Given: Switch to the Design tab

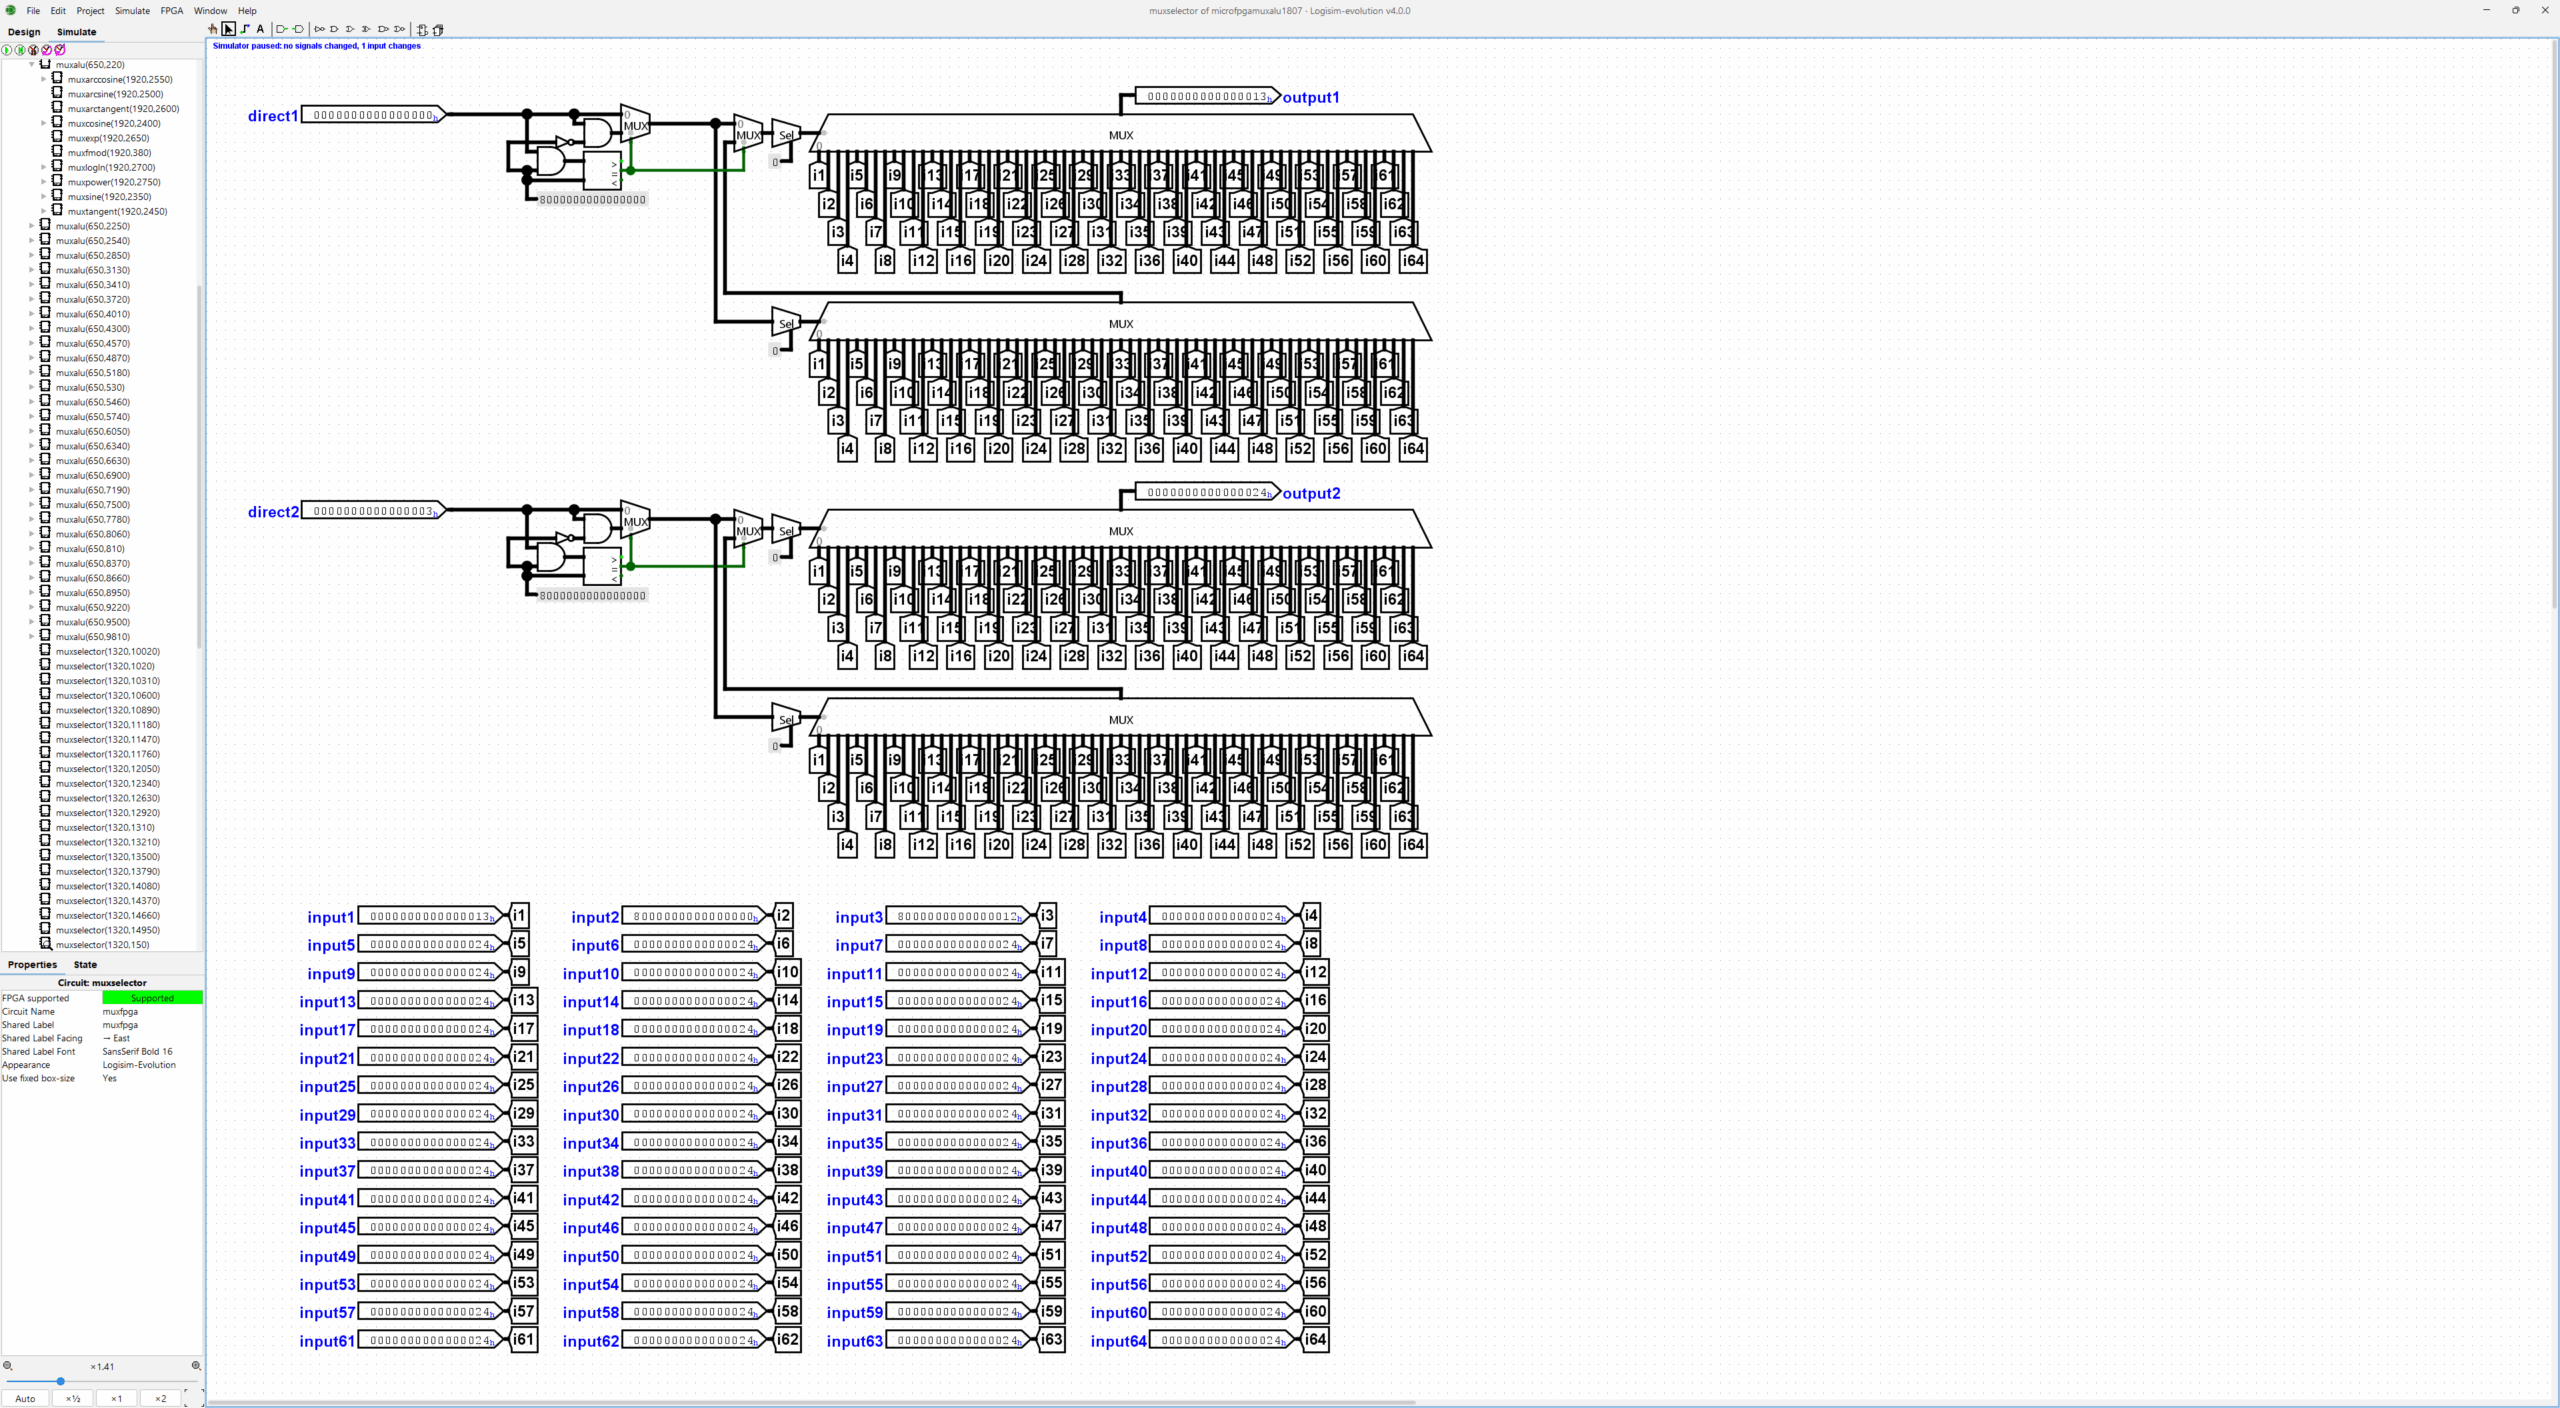Looking at the screenshot, I should [24, 32].
